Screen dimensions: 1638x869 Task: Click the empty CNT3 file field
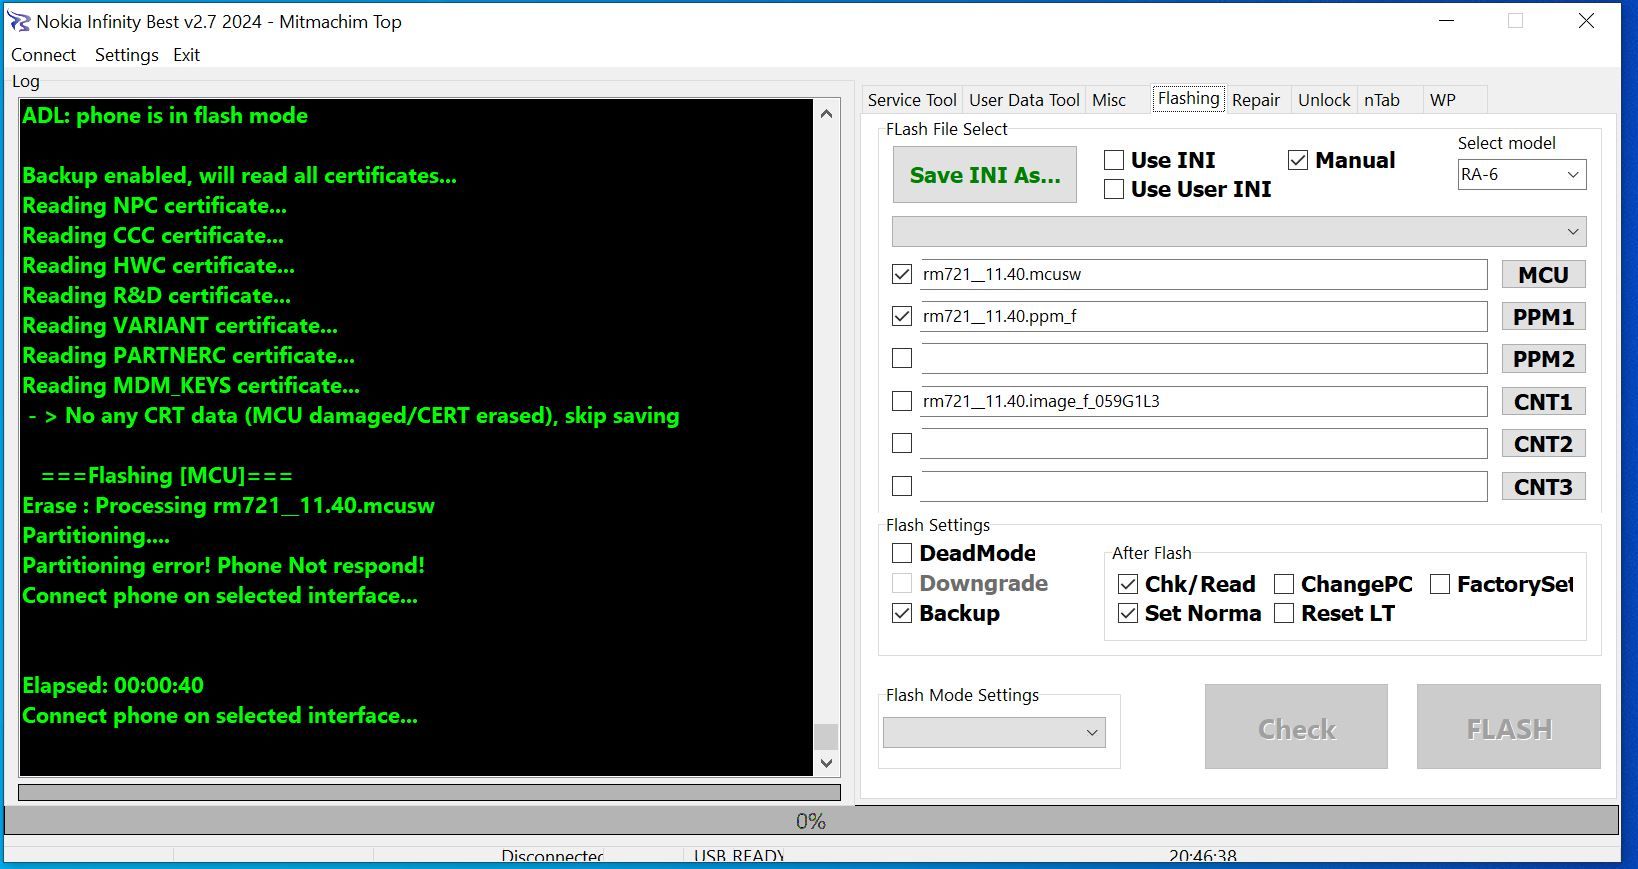click(1203, 486)
